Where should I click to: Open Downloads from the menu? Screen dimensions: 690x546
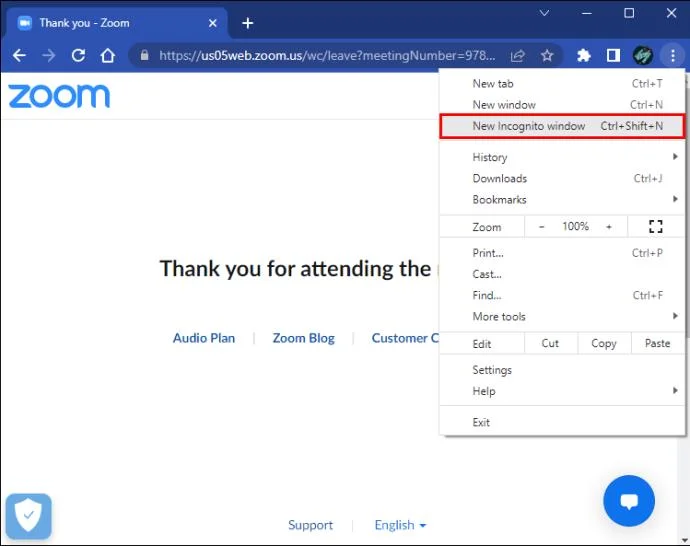pyautogui.click(x=562, y=178)
